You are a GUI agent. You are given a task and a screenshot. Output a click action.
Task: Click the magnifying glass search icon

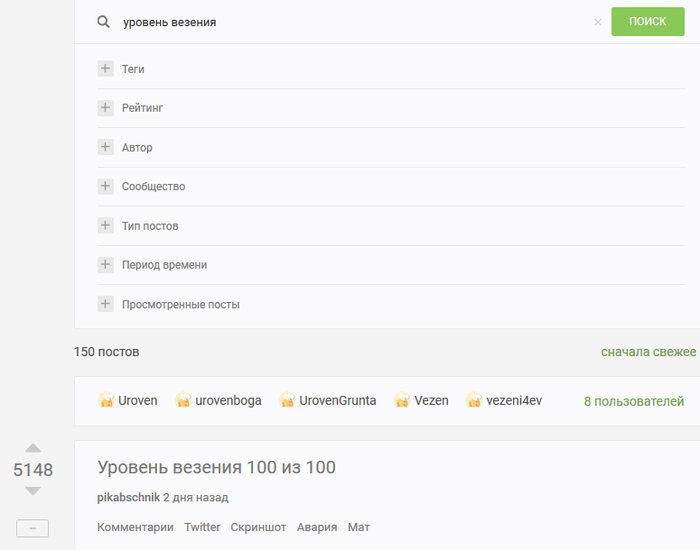(103, 22)
